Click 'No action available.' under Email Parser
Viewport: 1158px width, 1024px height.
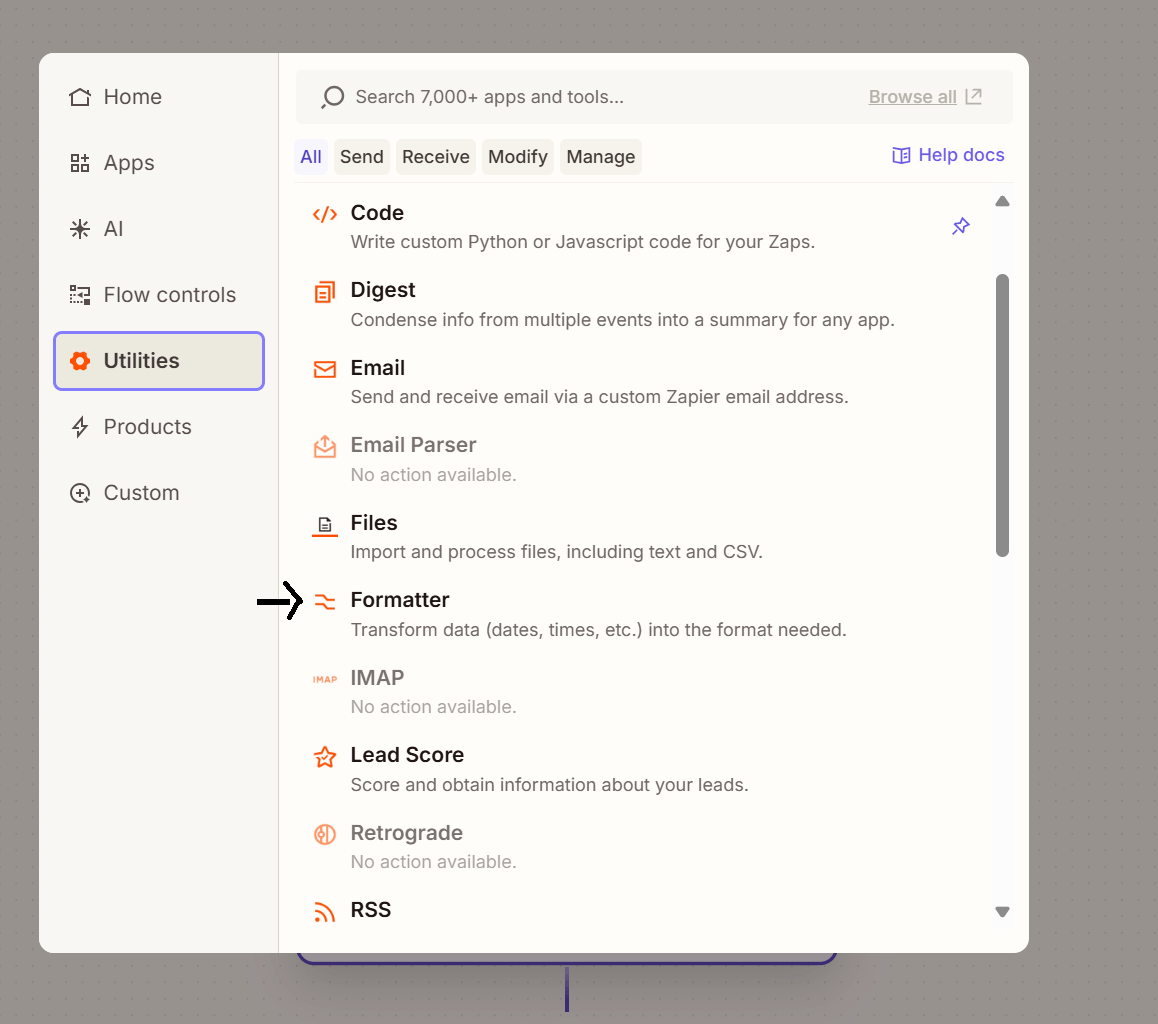(x=434, y=475)
